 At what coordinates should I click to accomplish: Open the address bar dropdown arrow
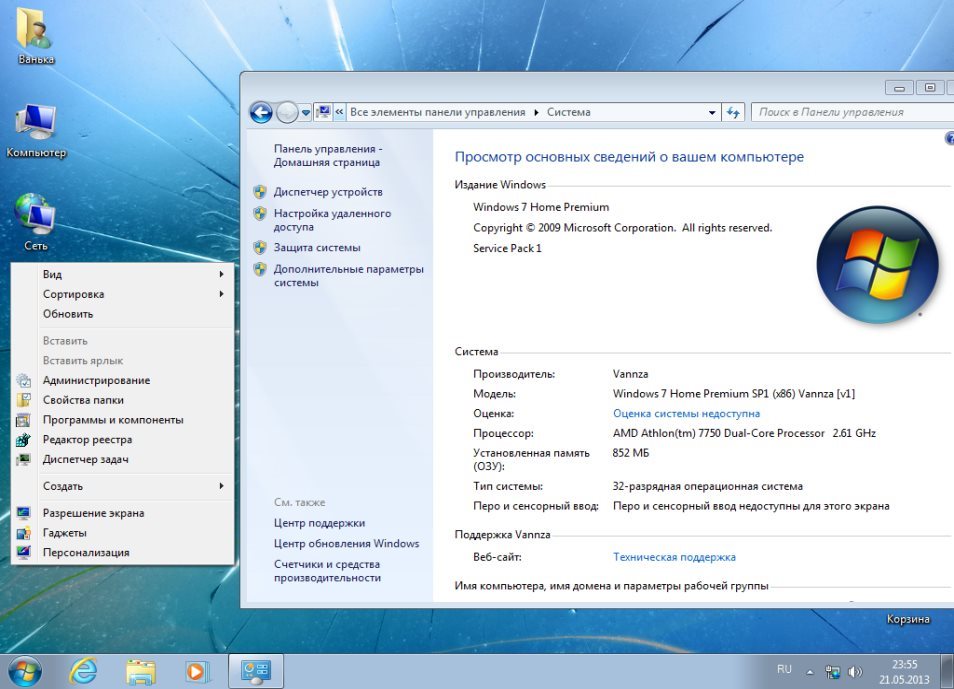(x=712, y=112)
